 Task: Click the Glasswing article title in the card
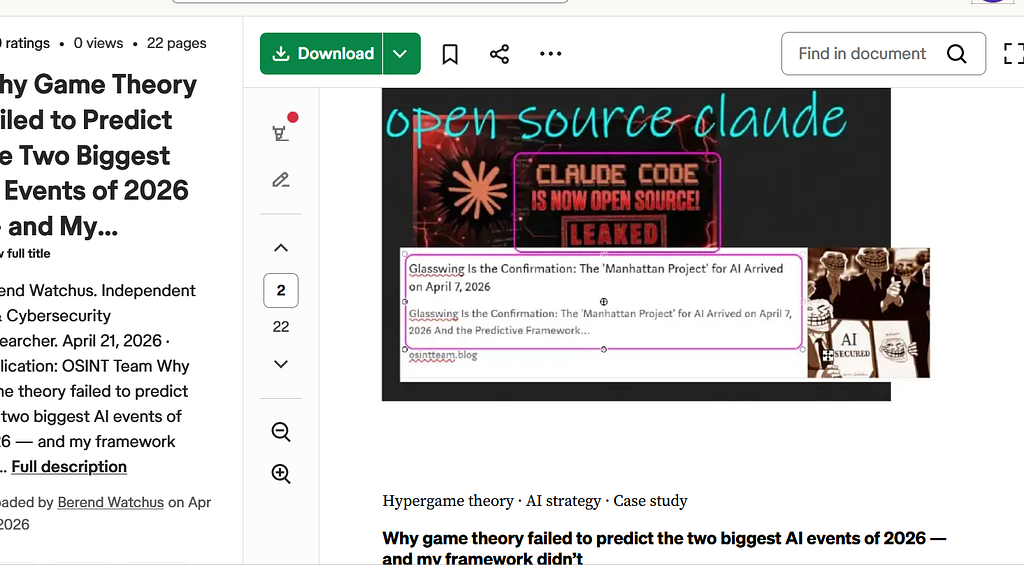coord(596,278)
